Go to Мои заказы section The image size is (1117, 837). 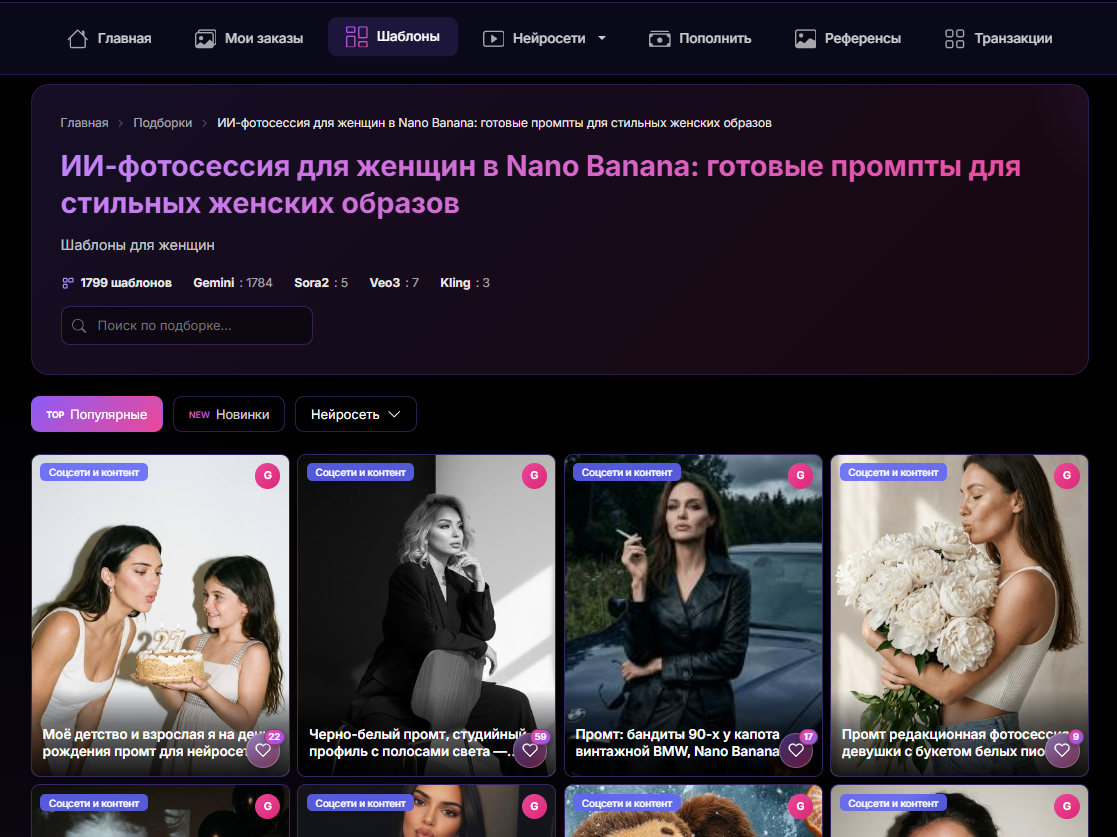click(x=249, y=38)
